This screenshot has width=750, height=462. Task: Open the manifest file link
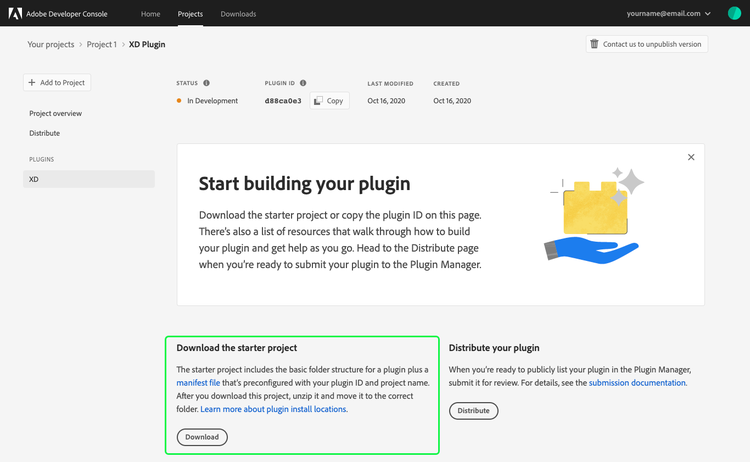coord(198,383)
